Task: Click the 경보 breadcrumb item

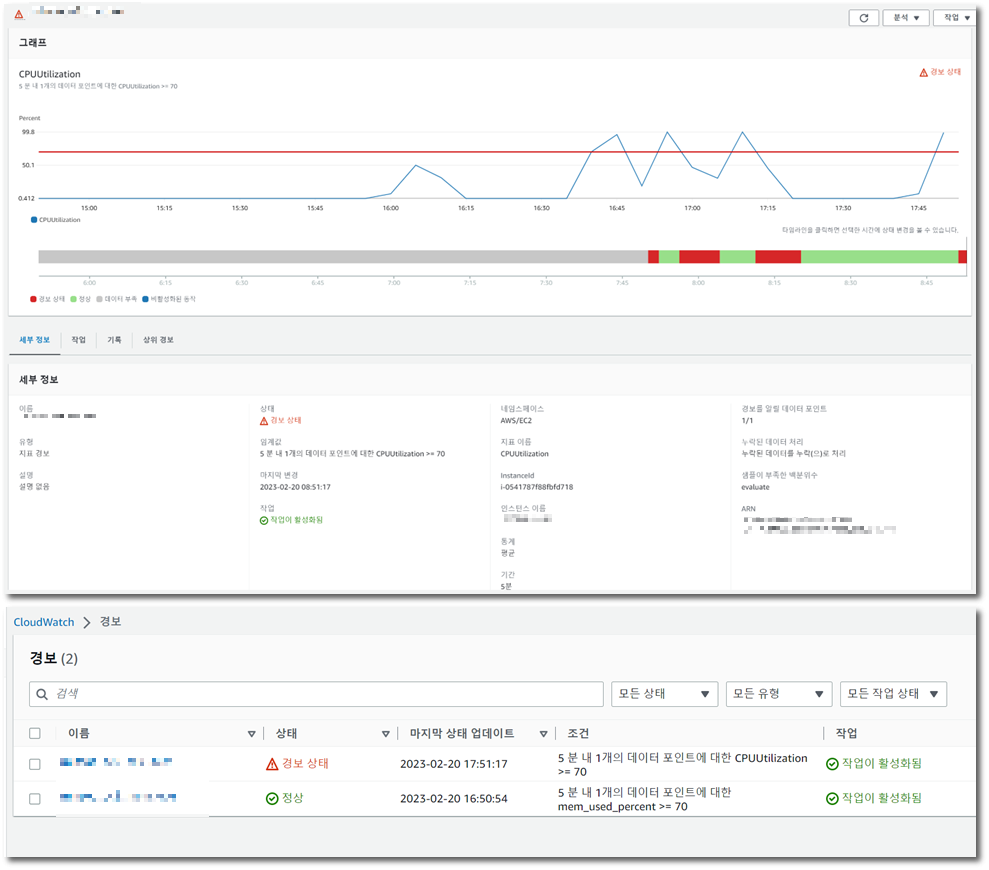Action: coord(110,621)
